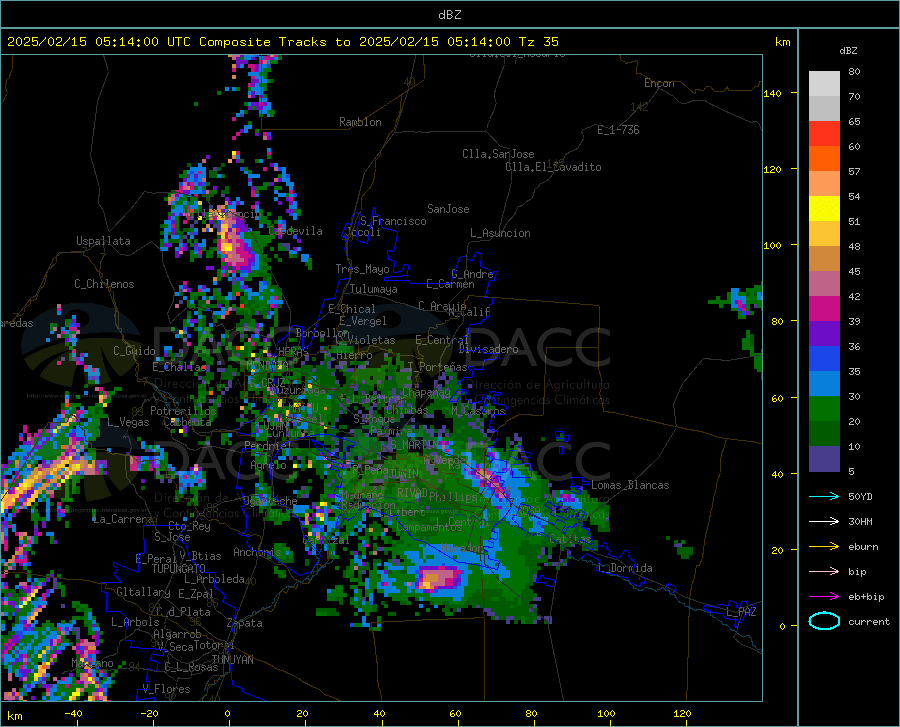Click the E_1-736 map label

(x=618, y=130)
